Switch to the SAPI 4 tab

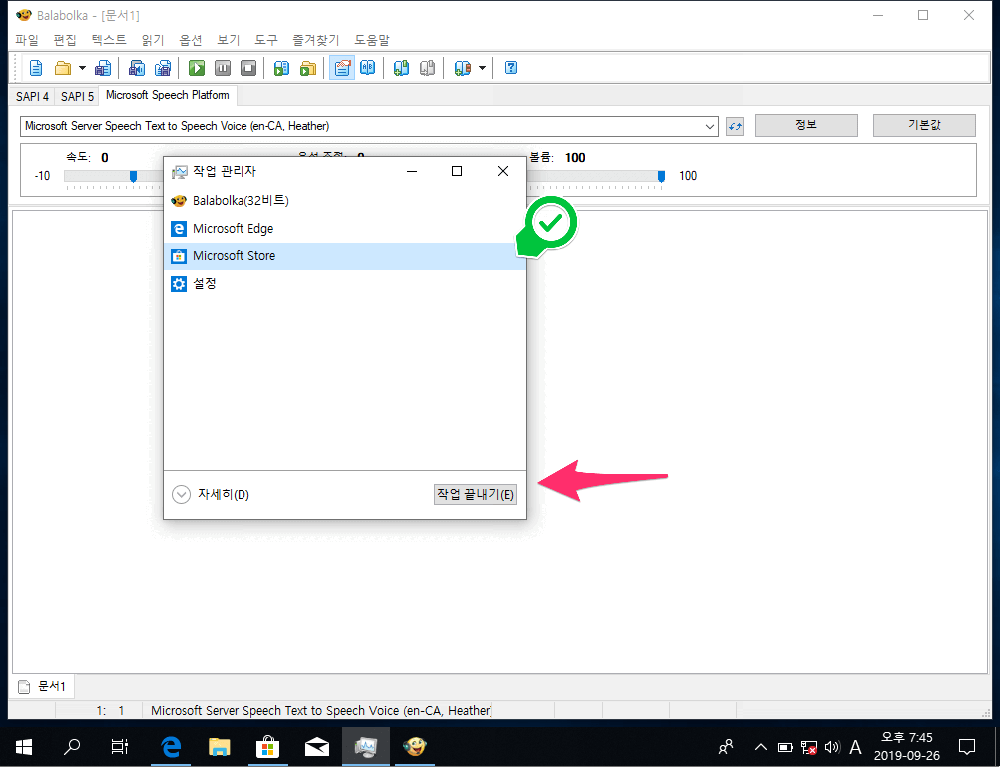coord(33,96)
